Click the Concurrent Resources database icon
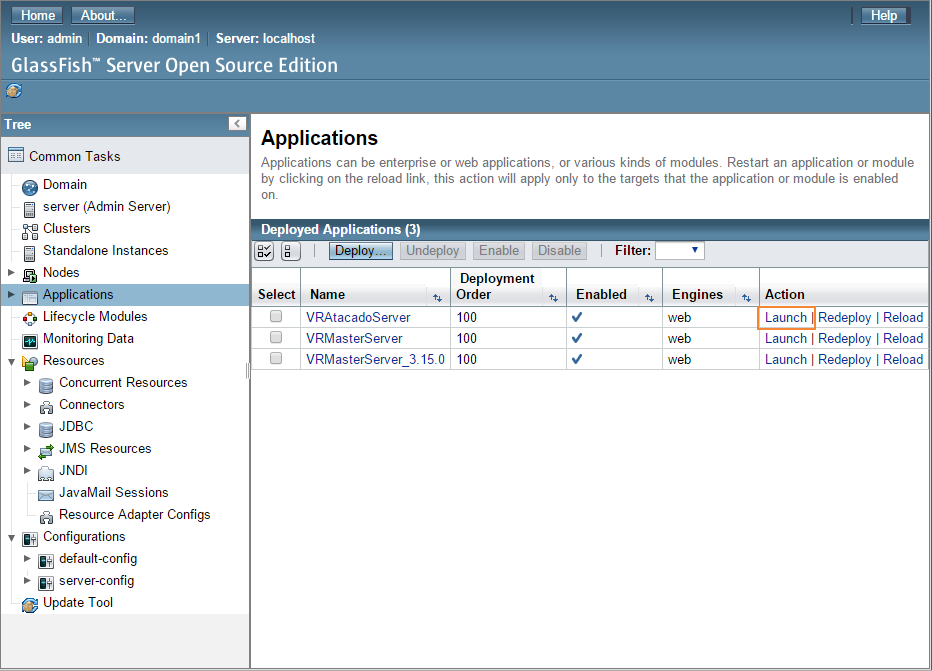 (46, 385)
